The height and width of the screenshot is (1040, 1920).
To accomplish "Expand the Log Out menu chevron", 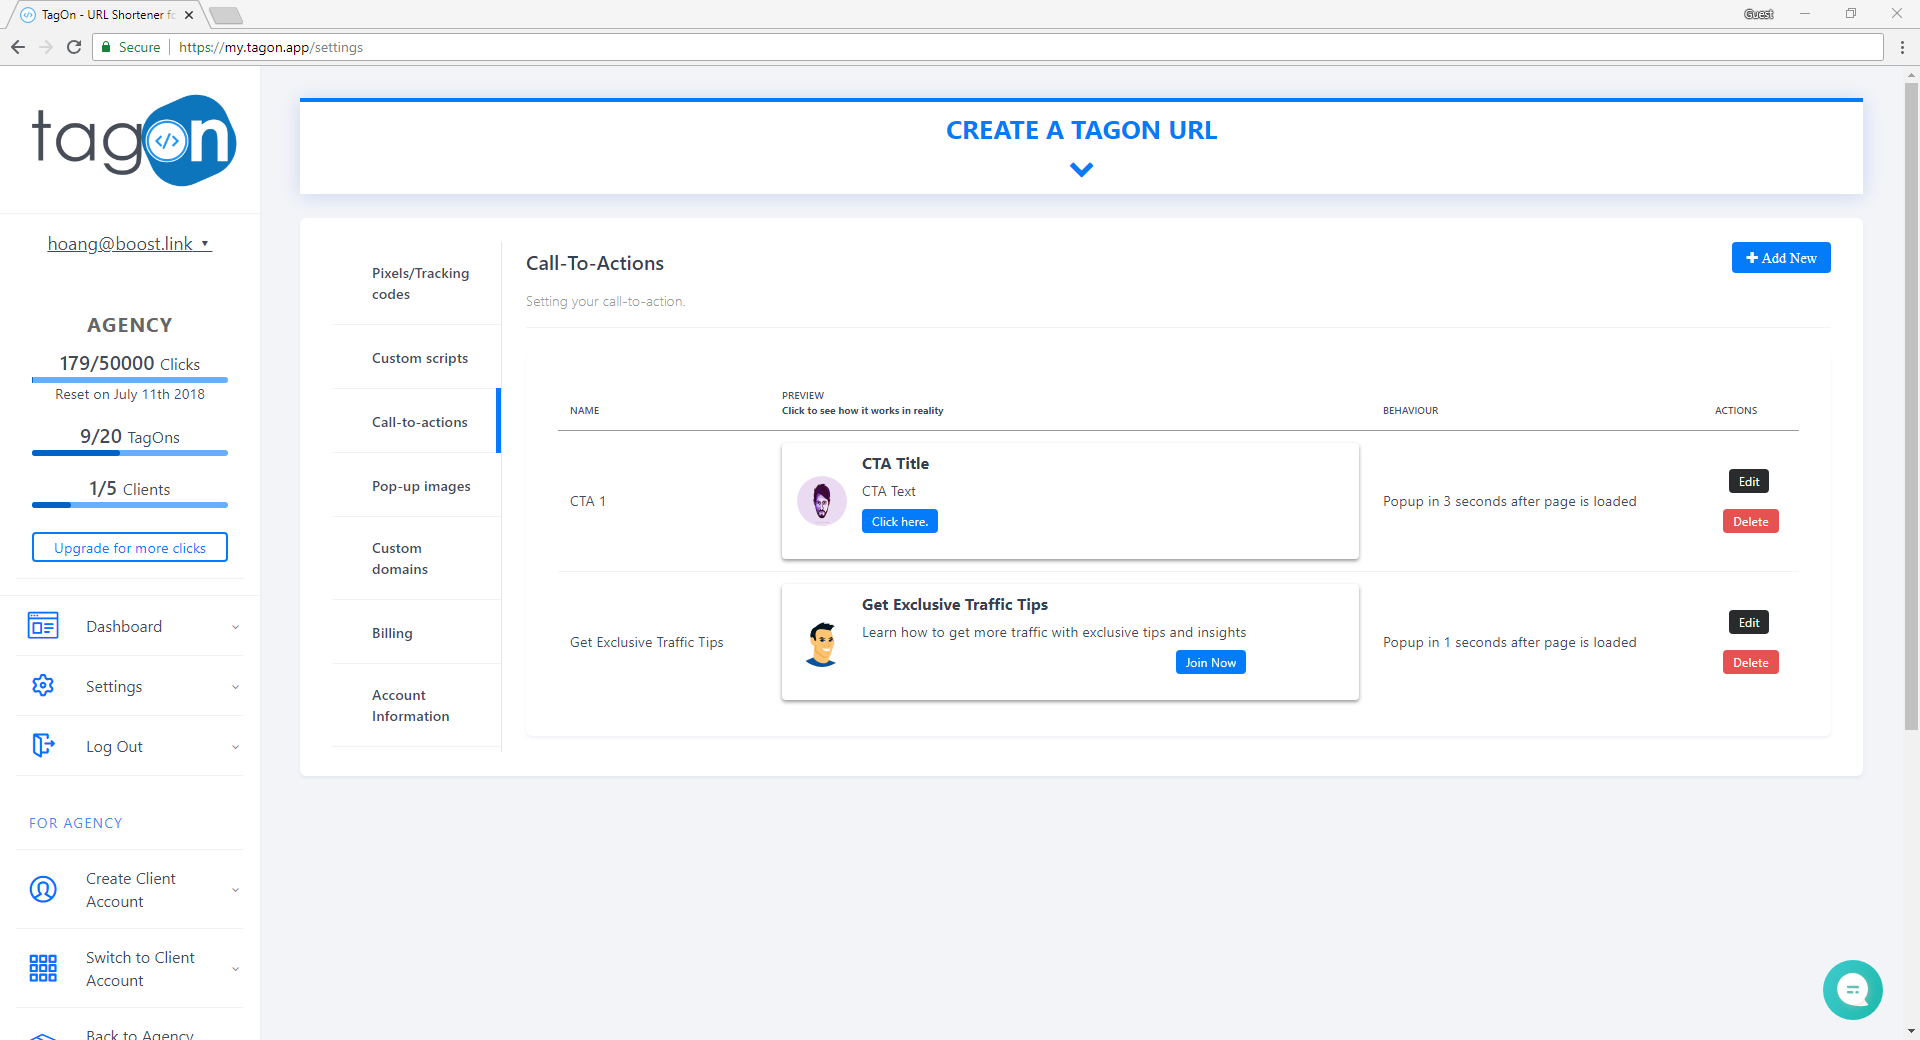I will 235,747.
